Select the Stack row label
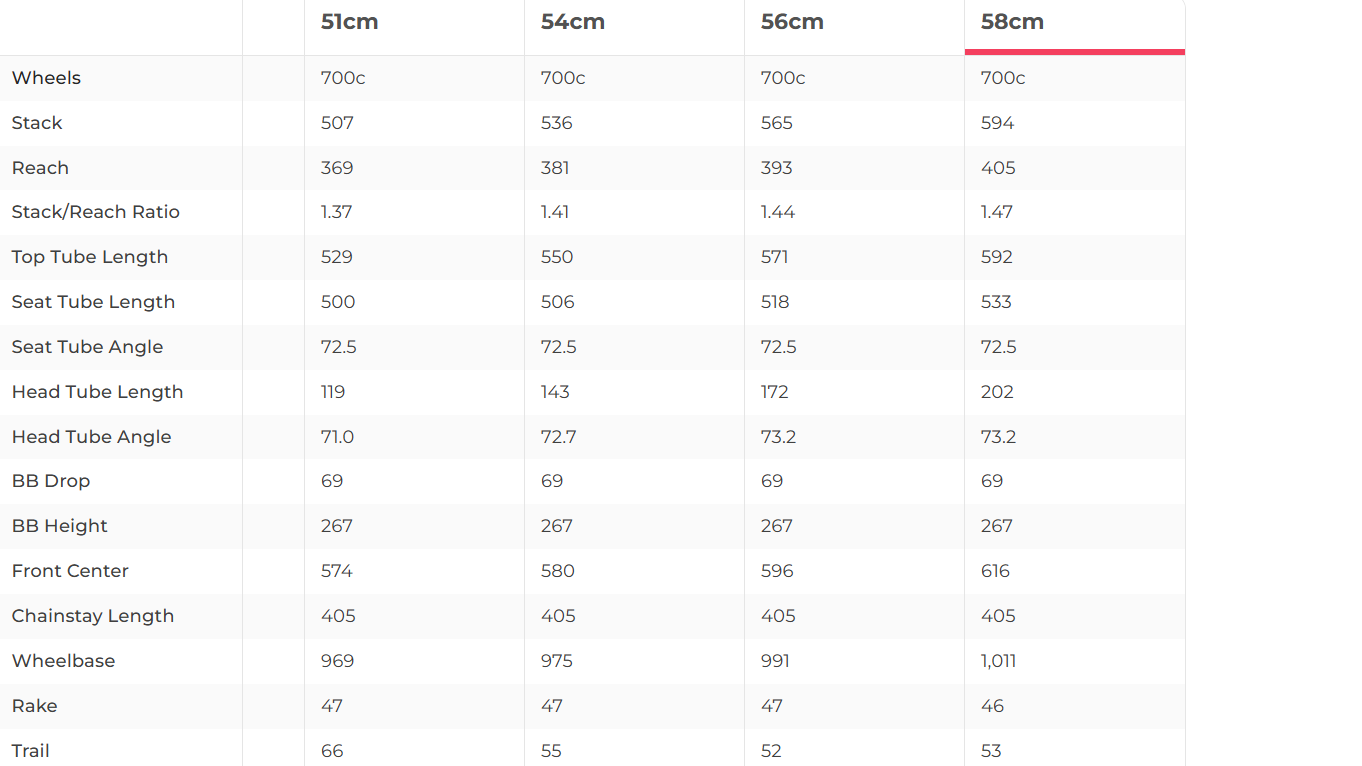The height and width of the screenshot is (766, 1362). pyautogui.click(x=37, y=123)
